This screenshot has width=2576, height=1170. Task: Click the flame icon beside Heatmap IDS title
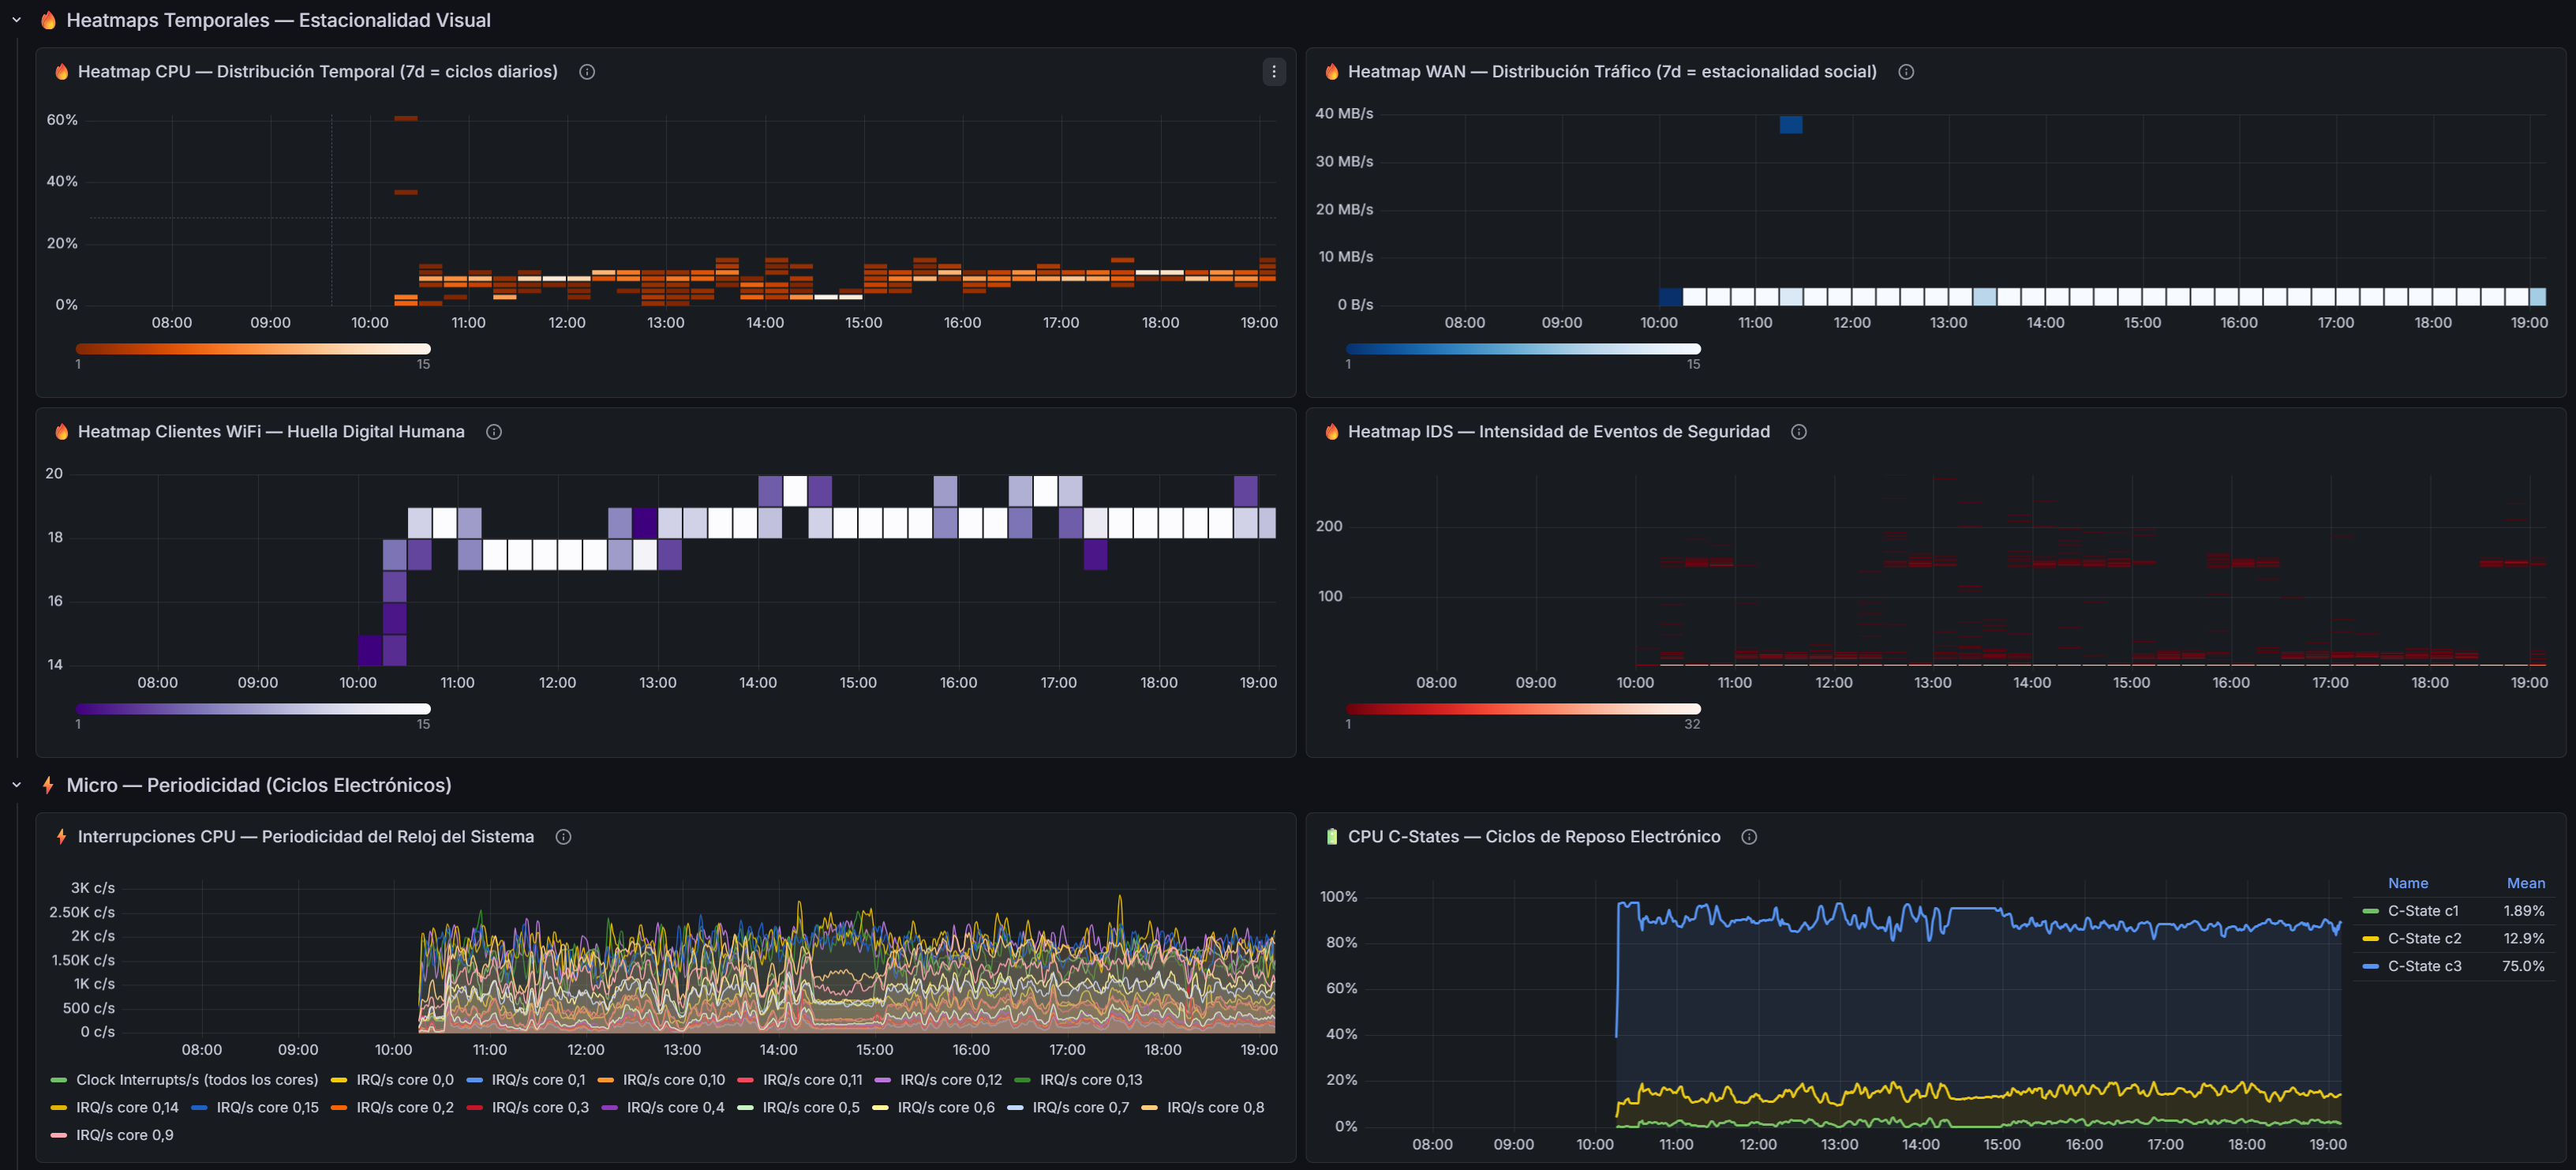(1332, 432)
